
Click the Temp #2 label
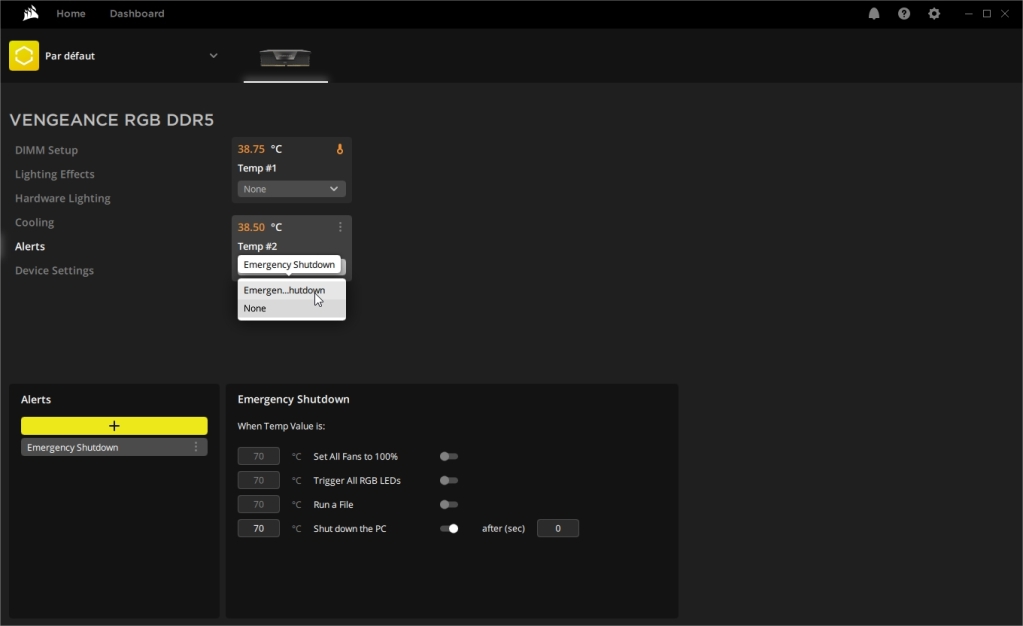(x=257, y=247)
